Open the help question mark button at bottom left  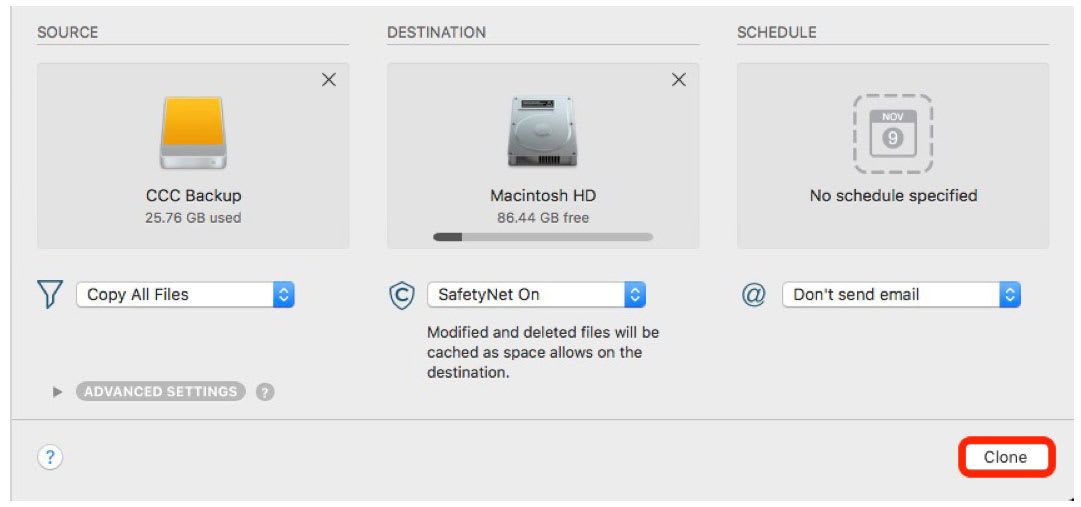[50, 457]
